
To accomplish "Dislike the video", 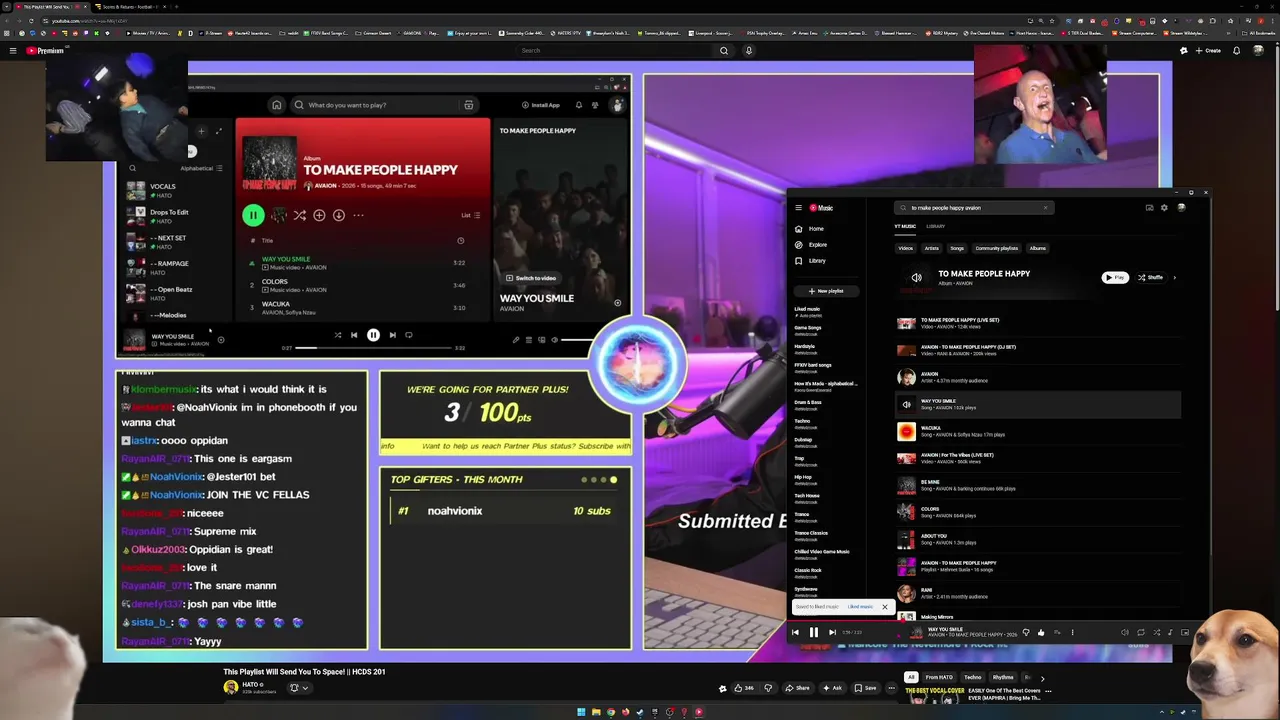I will point(768,688).
